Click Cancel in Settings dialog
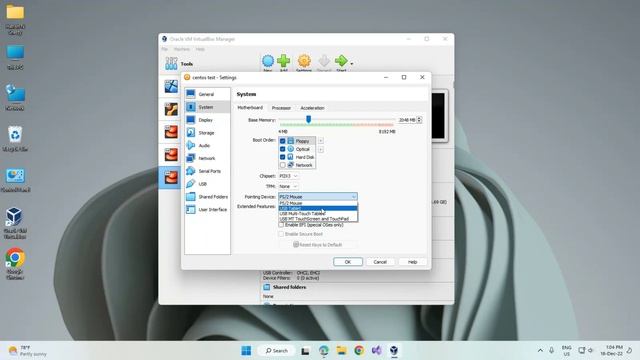The height and width of the screenshot is (360, 640). point(380,262)
